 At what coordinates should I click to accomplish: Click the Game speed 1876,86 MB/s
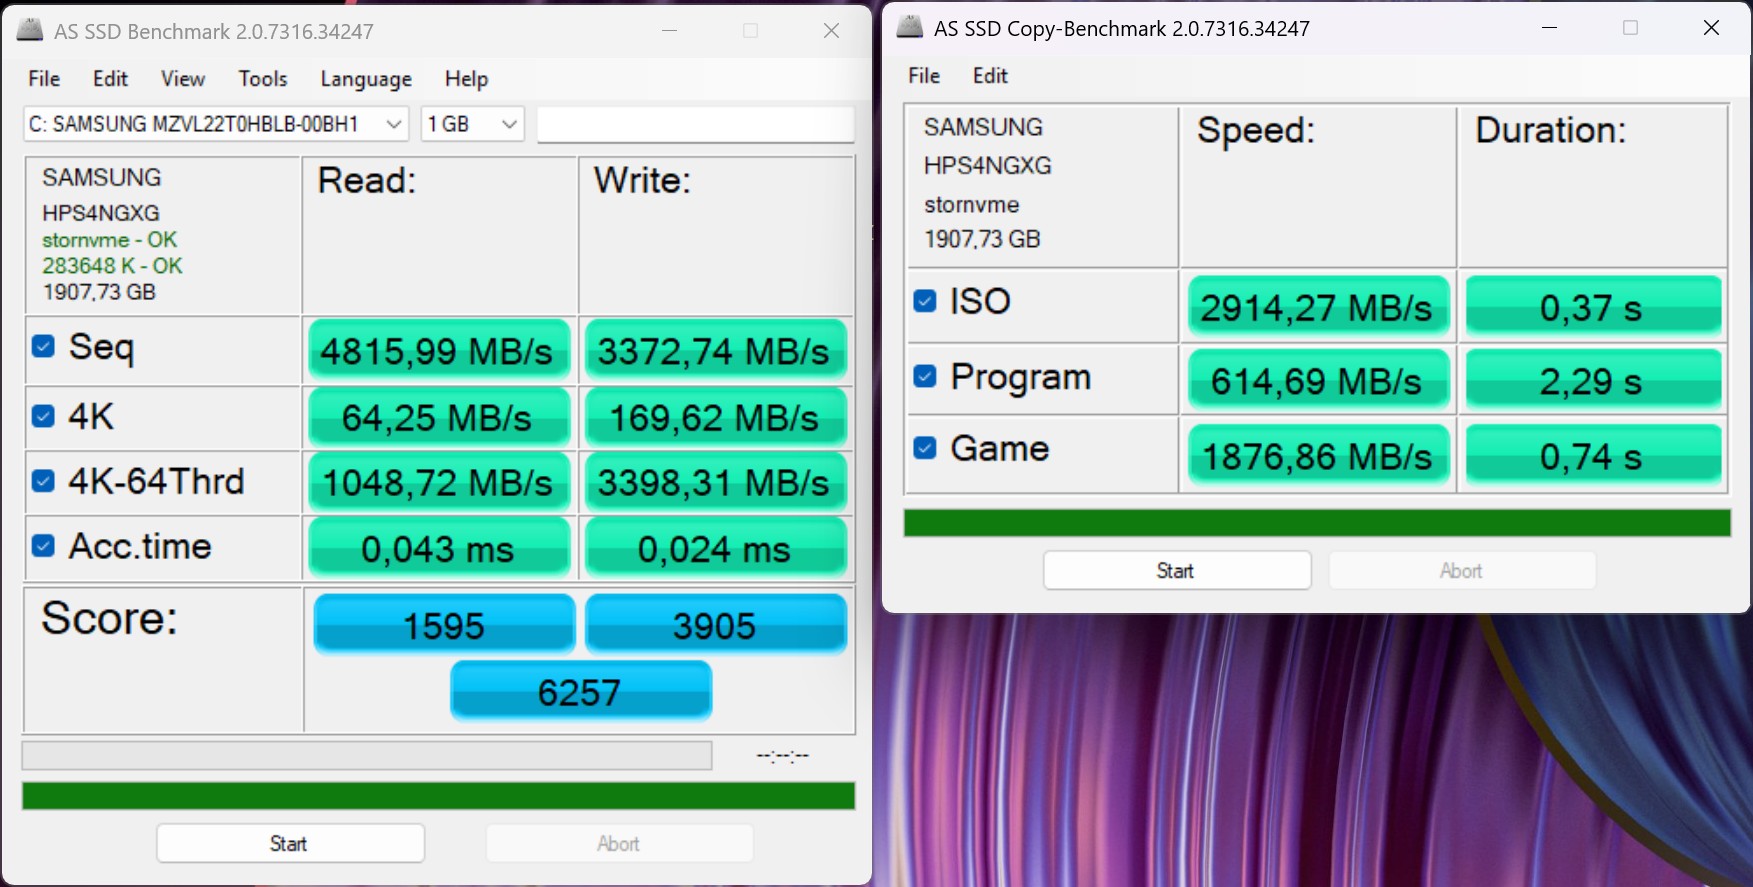click(x=1318, y=456)
